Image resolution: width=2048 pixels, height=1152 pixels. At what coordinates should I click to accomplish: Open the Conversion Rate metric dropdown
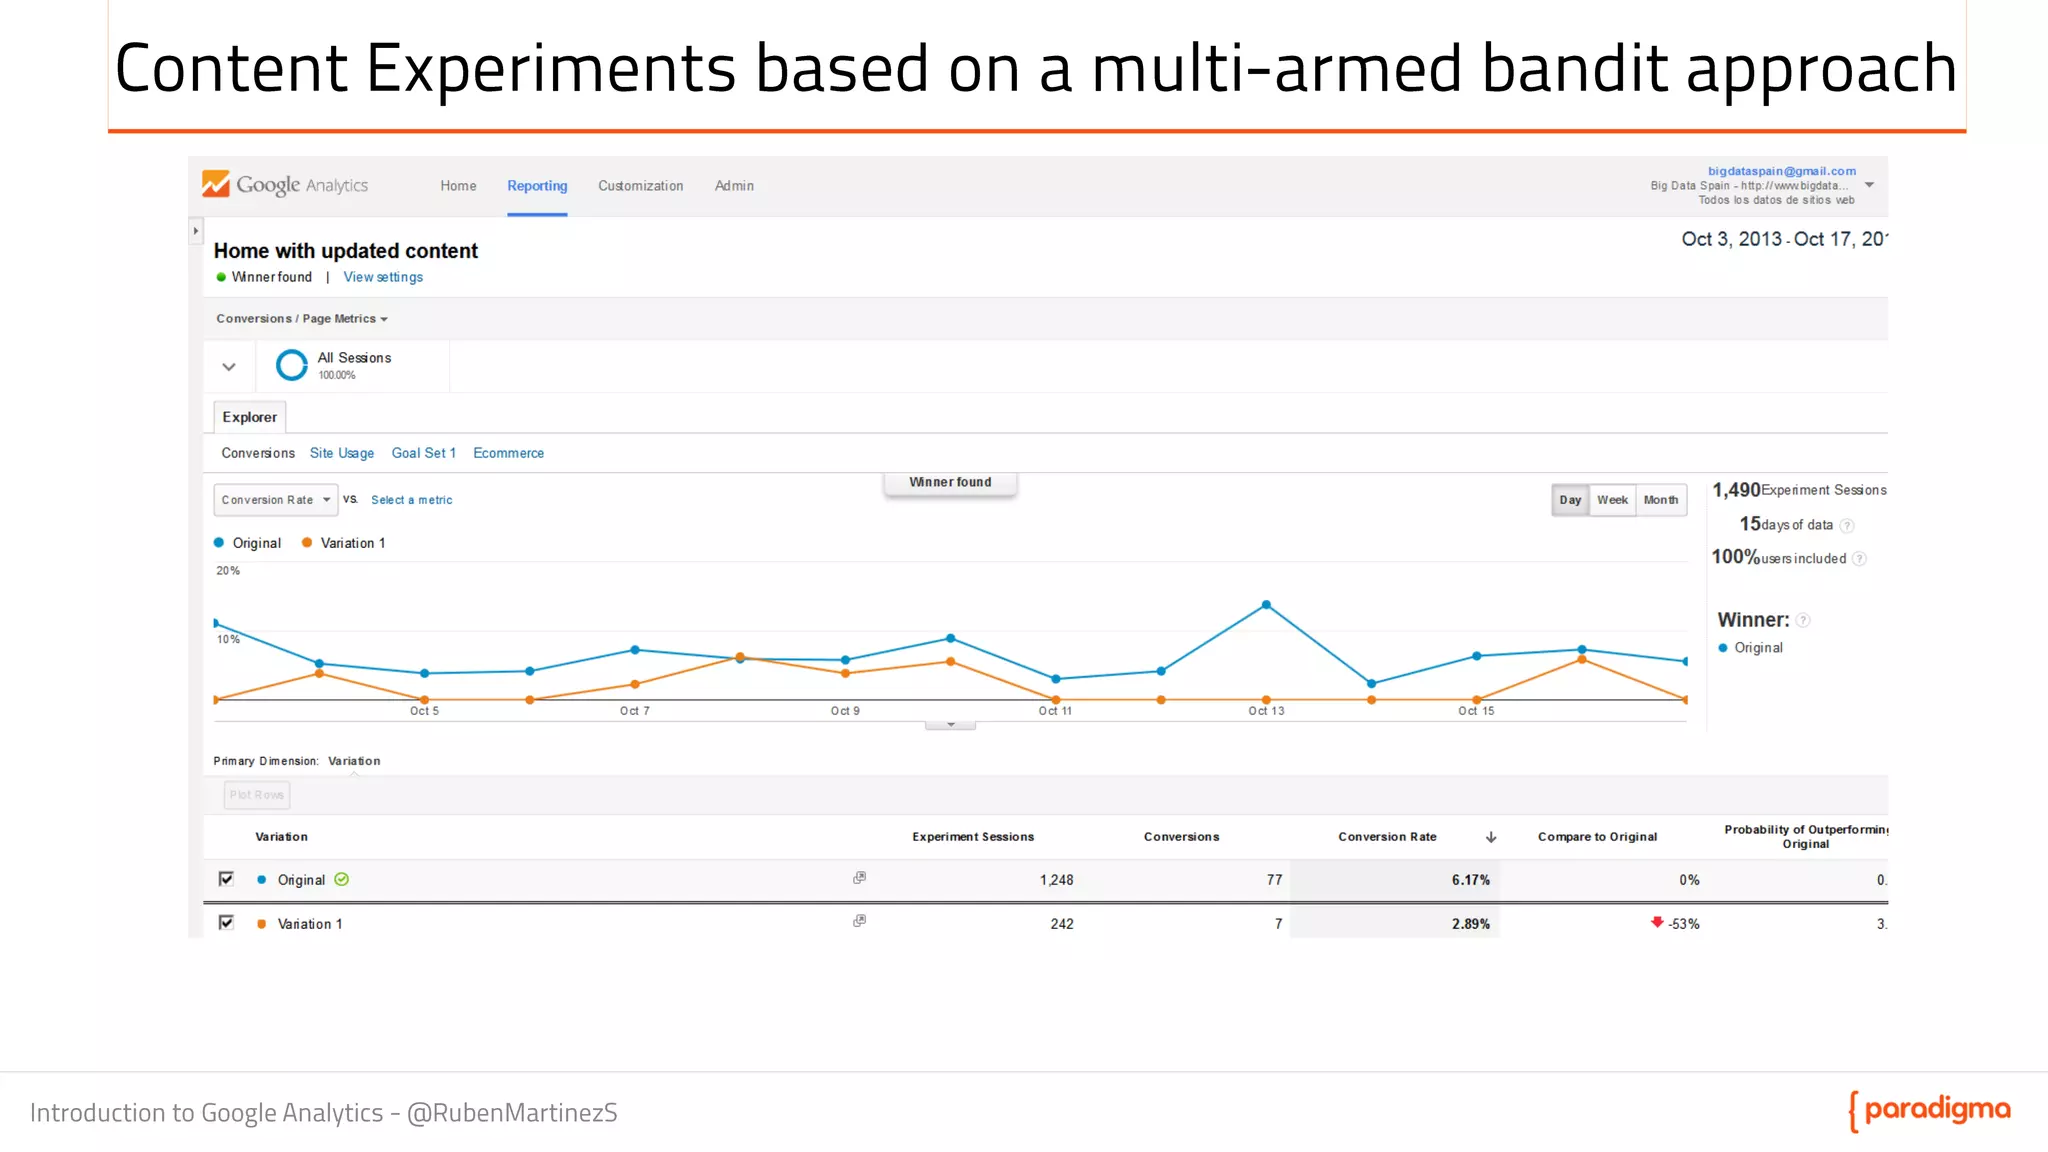(276, 500)
